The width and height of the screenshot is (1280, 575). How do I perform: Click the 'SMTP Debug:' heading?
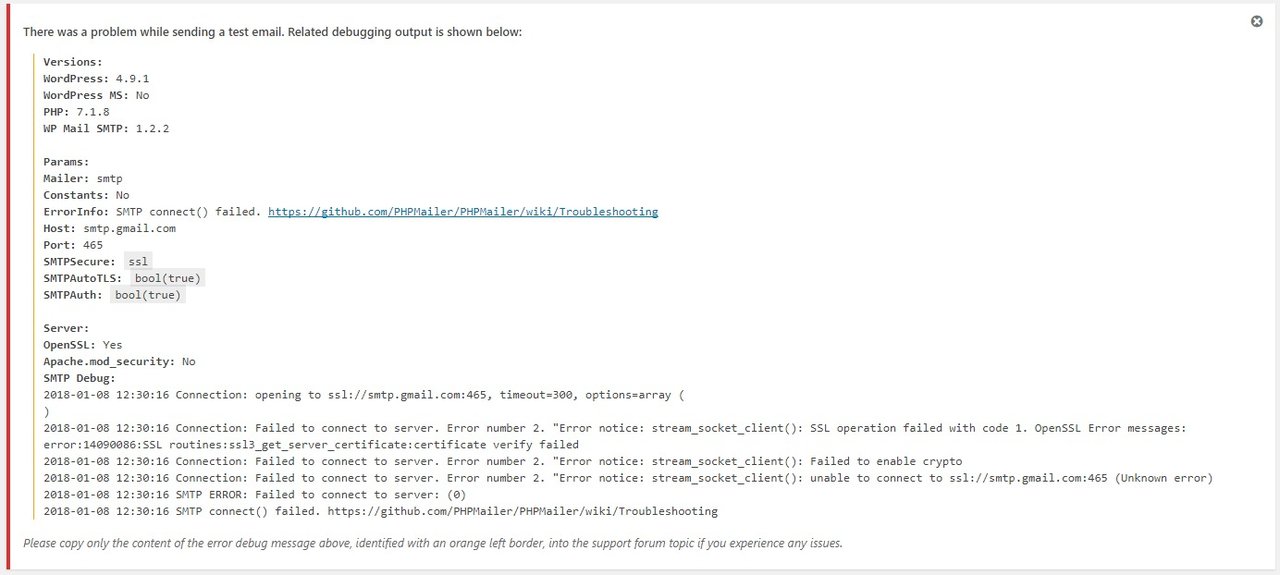[80, 378]
